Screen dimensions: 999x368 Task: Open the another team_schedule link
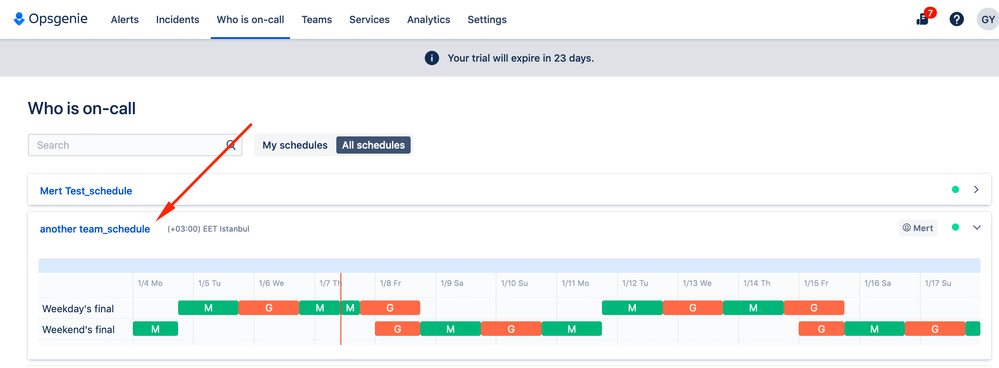(x=95, y=229)
